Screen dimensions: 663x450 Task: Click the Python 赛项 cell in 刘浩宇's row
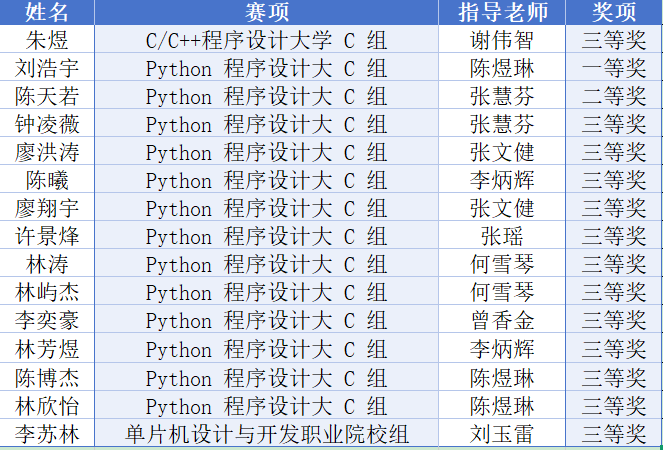coord(266,67)
